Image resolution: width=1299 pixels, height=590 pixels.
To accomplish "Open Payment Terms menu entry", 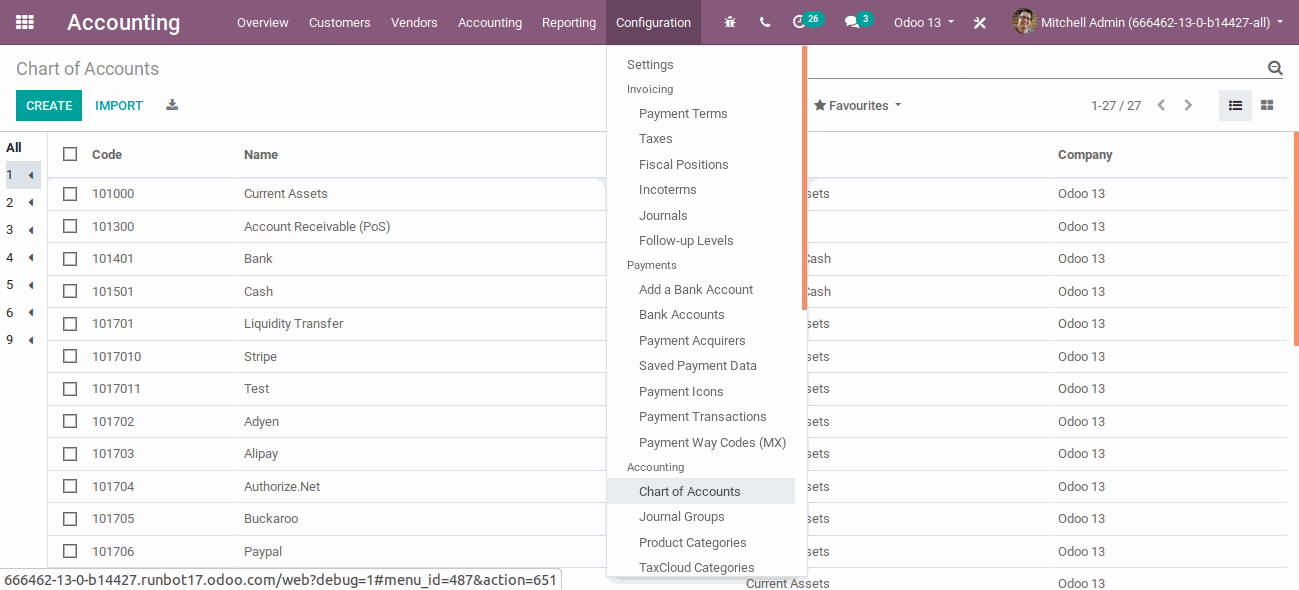I will [683, 113].
